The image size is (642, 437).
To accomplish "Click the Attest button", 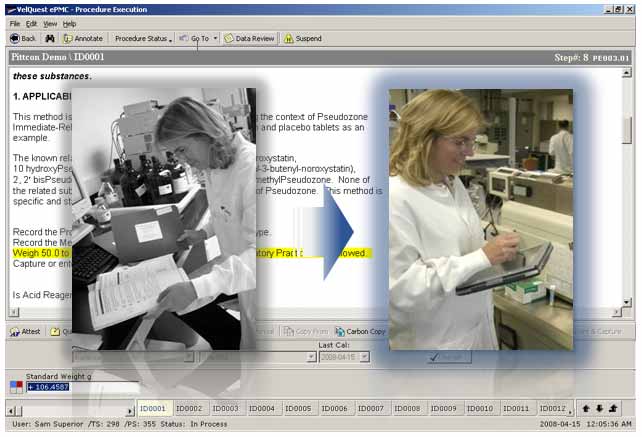I will [x=25, y=331].
